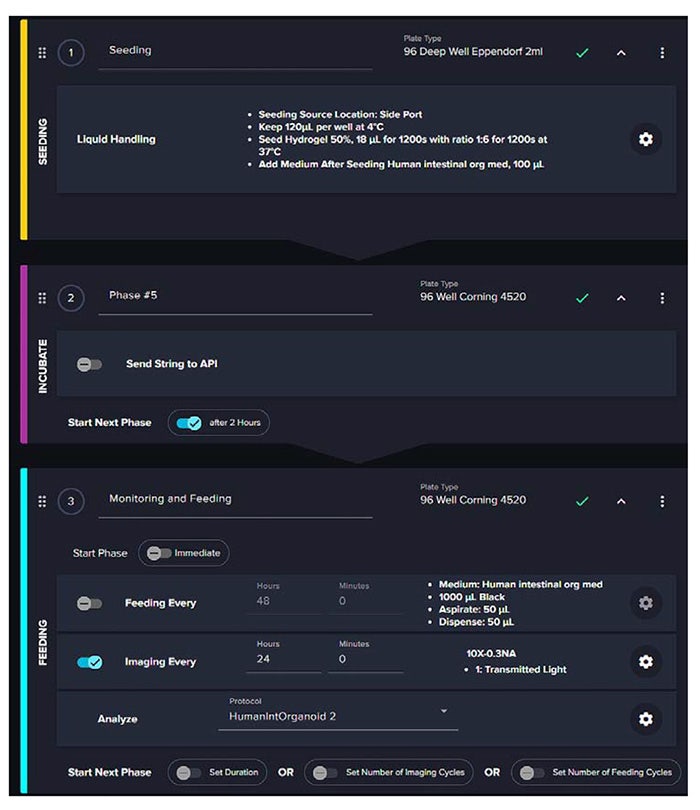Collapse the Phase #5 incubate panel

(621, 298)
